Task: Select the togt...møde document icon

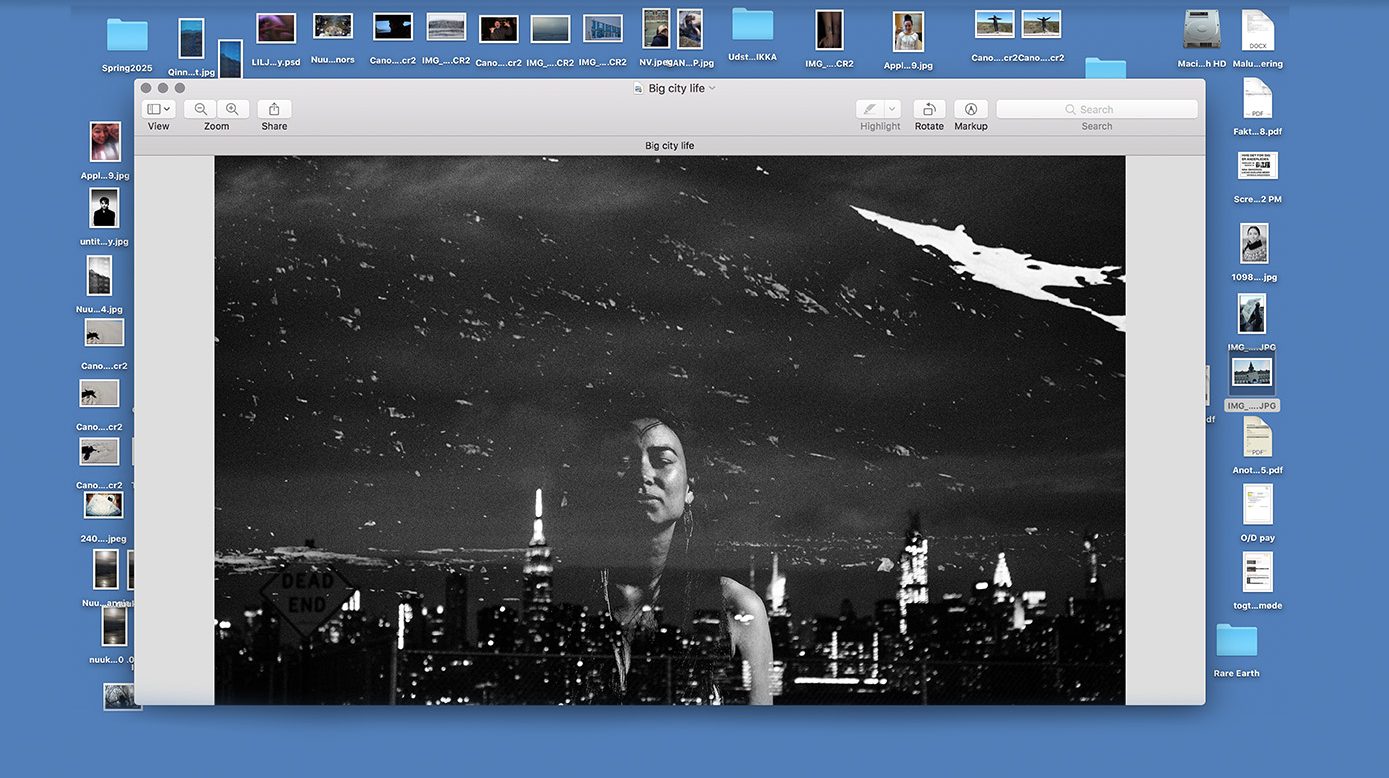Action: pos(1258,572)
